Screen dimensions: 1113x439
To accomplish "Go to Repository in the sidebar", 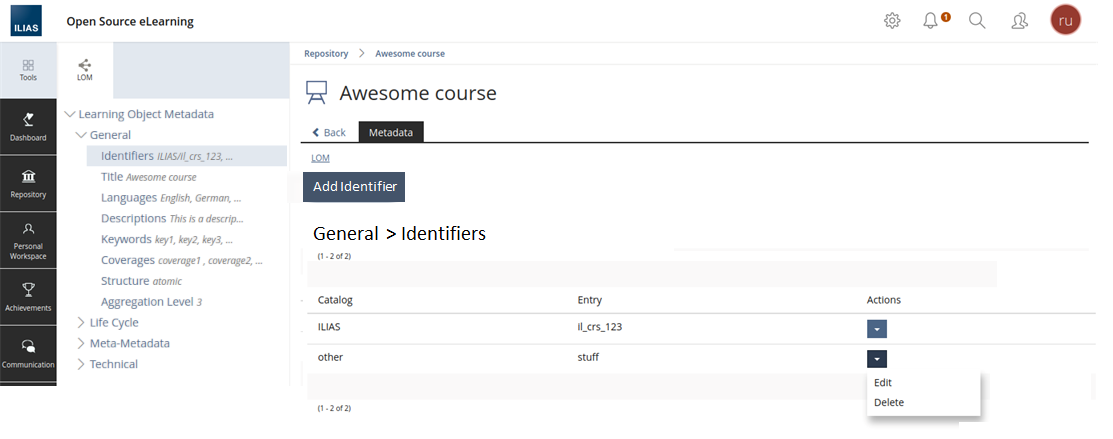I will [x=28, y=182].
